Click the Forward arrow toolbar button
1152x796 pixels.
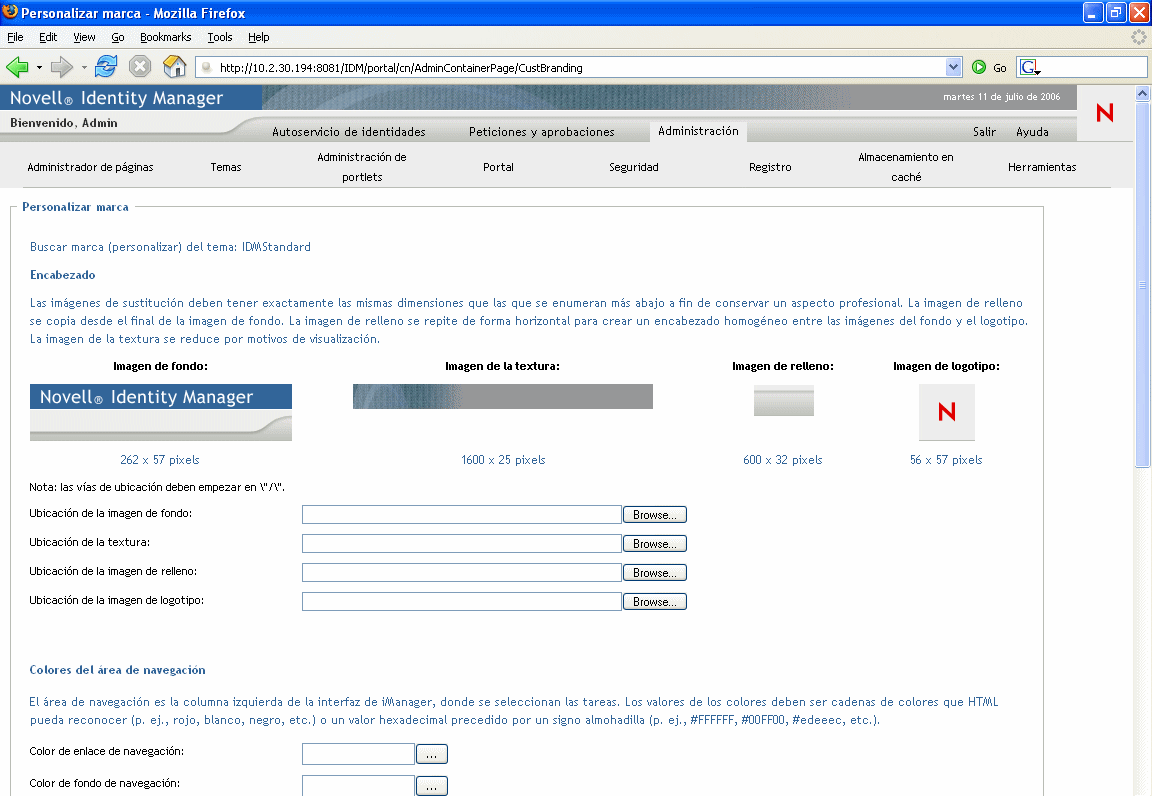pyautogui.click(x=62, y=68)
